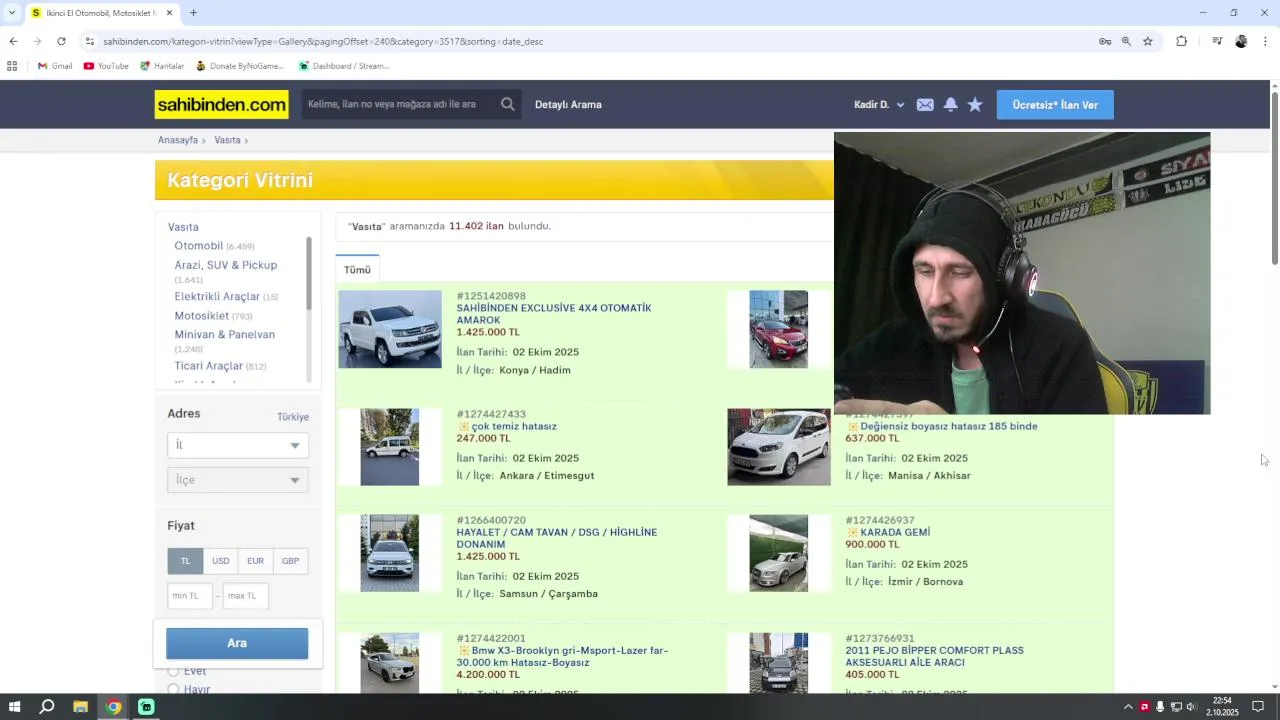Image resolution: width=1280 pixels, height=720 pixels.
Task: Select the TL currency toggle
Action: click(185, 561)
